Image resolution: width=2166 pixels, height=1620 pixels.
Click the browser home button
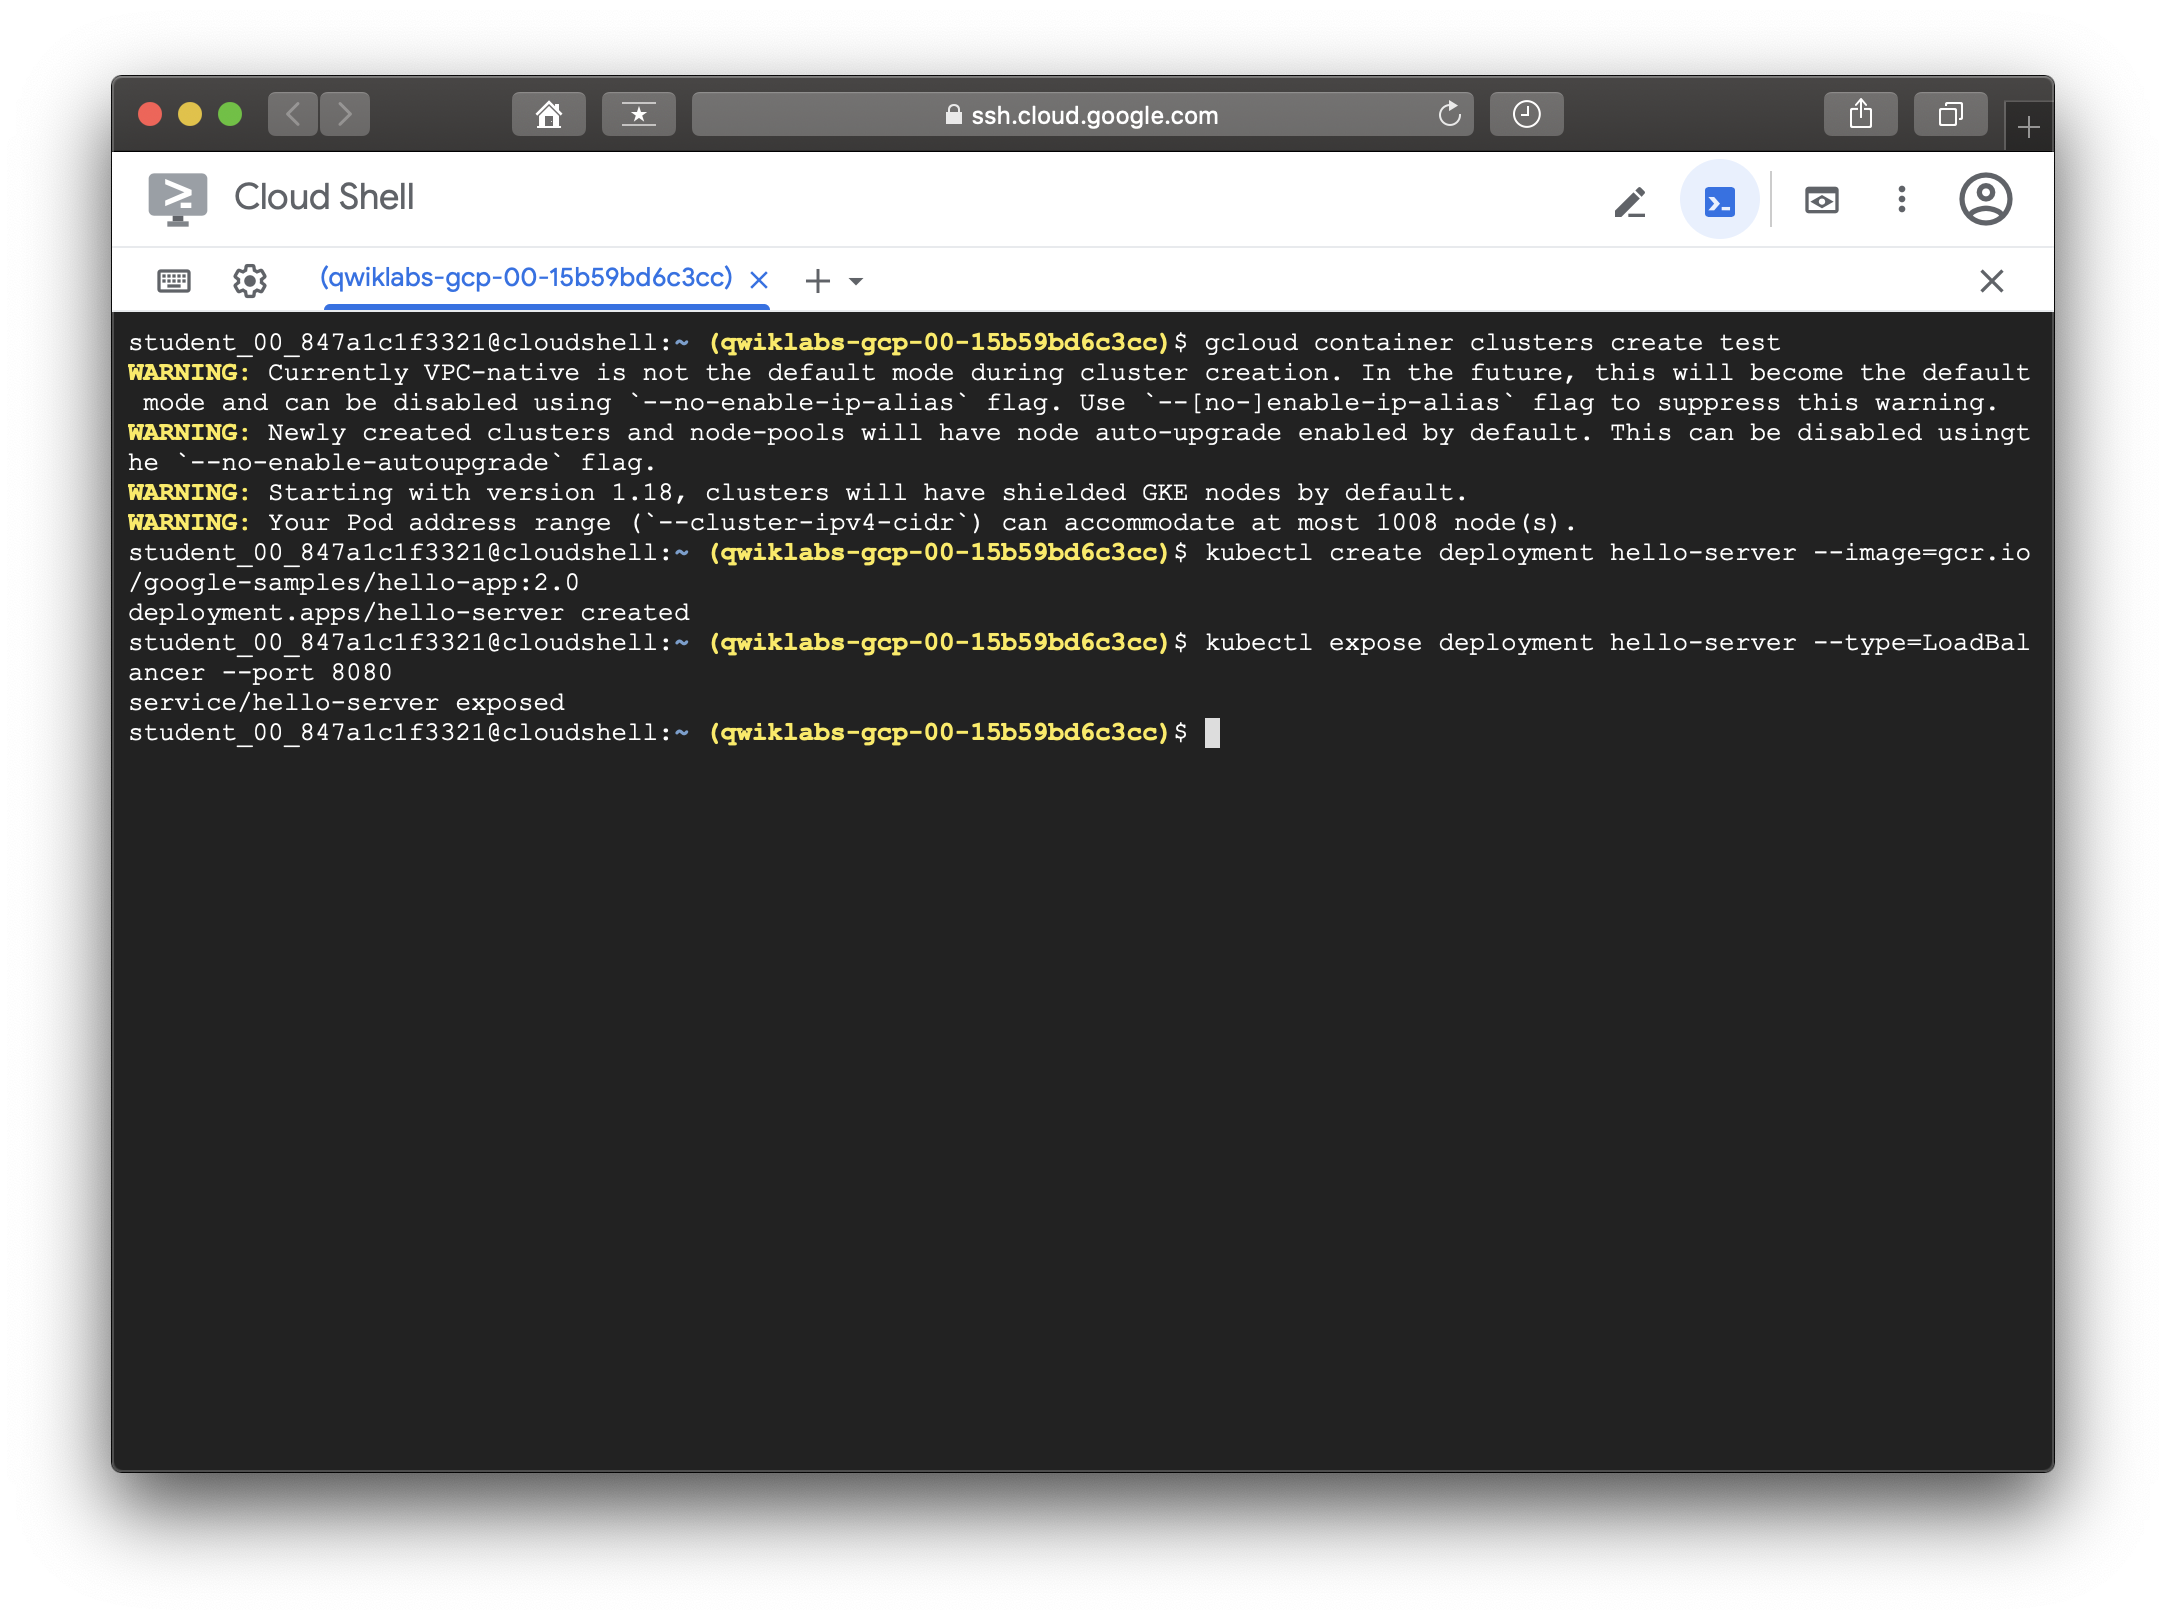pyautogui.click(x=548, y=115)
